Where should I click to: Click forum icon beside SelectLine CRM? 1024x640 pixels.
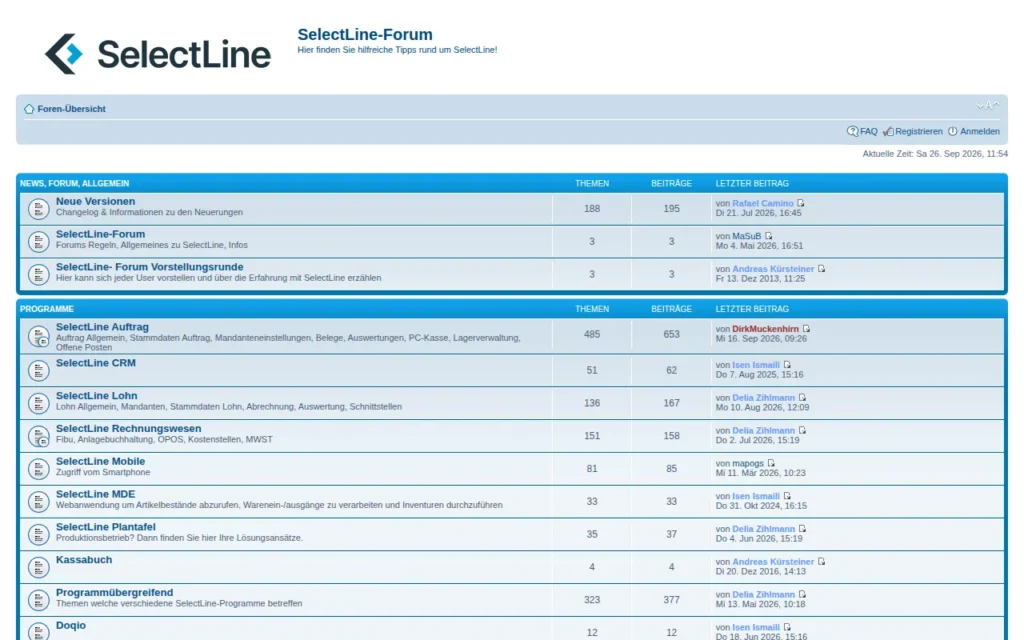[39, 370]
